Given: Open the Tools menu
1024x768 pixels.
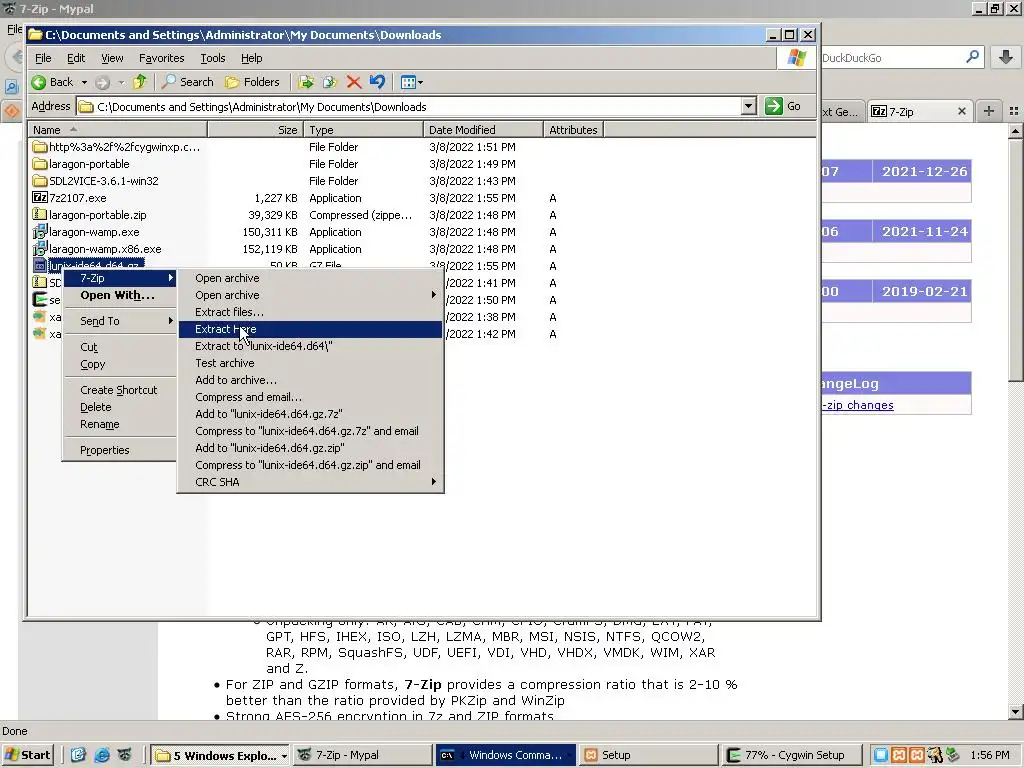Looking at the screenshot, I should tap(212, 58).
